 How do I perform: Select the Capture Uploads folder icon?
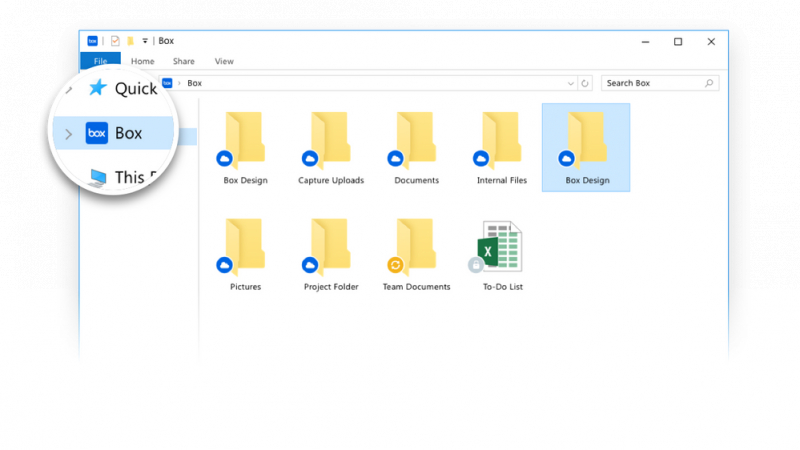point(330,139)
